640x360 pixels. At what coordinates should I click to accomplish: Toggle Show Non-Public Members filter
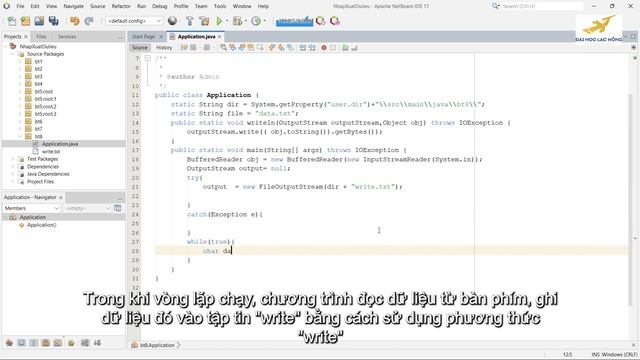[x=46, y=343]
